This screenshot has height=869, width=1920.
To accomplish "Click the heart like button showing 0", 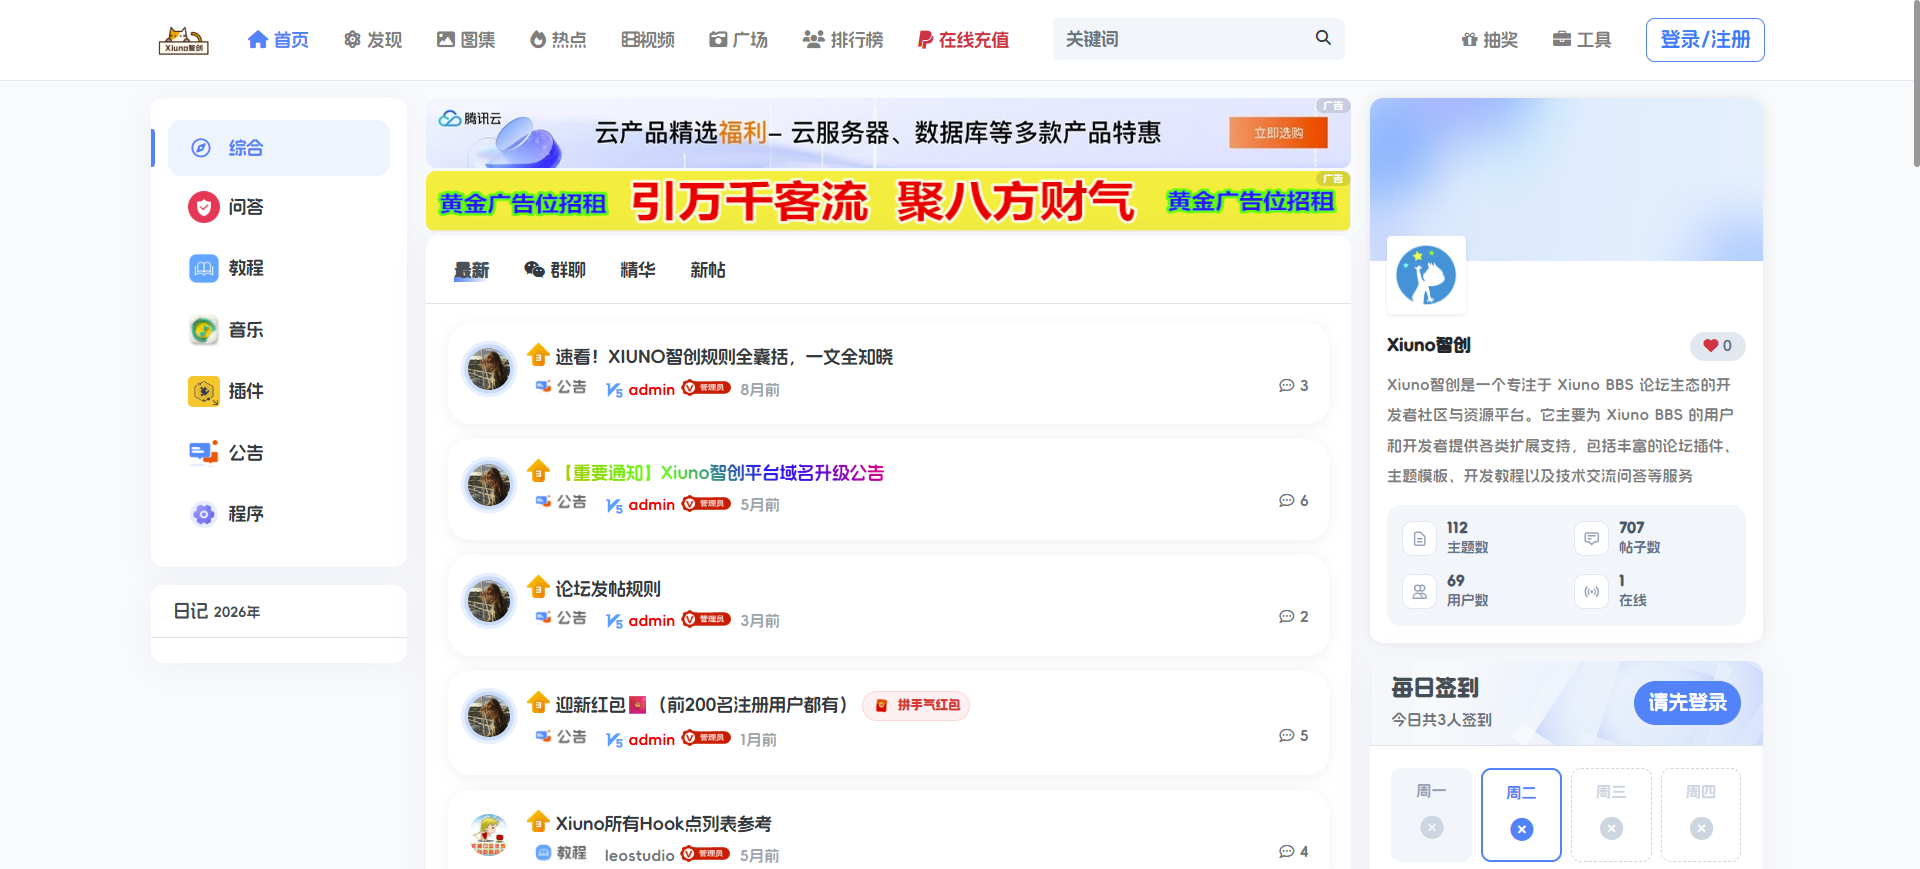I will (x=1718, y=346).
